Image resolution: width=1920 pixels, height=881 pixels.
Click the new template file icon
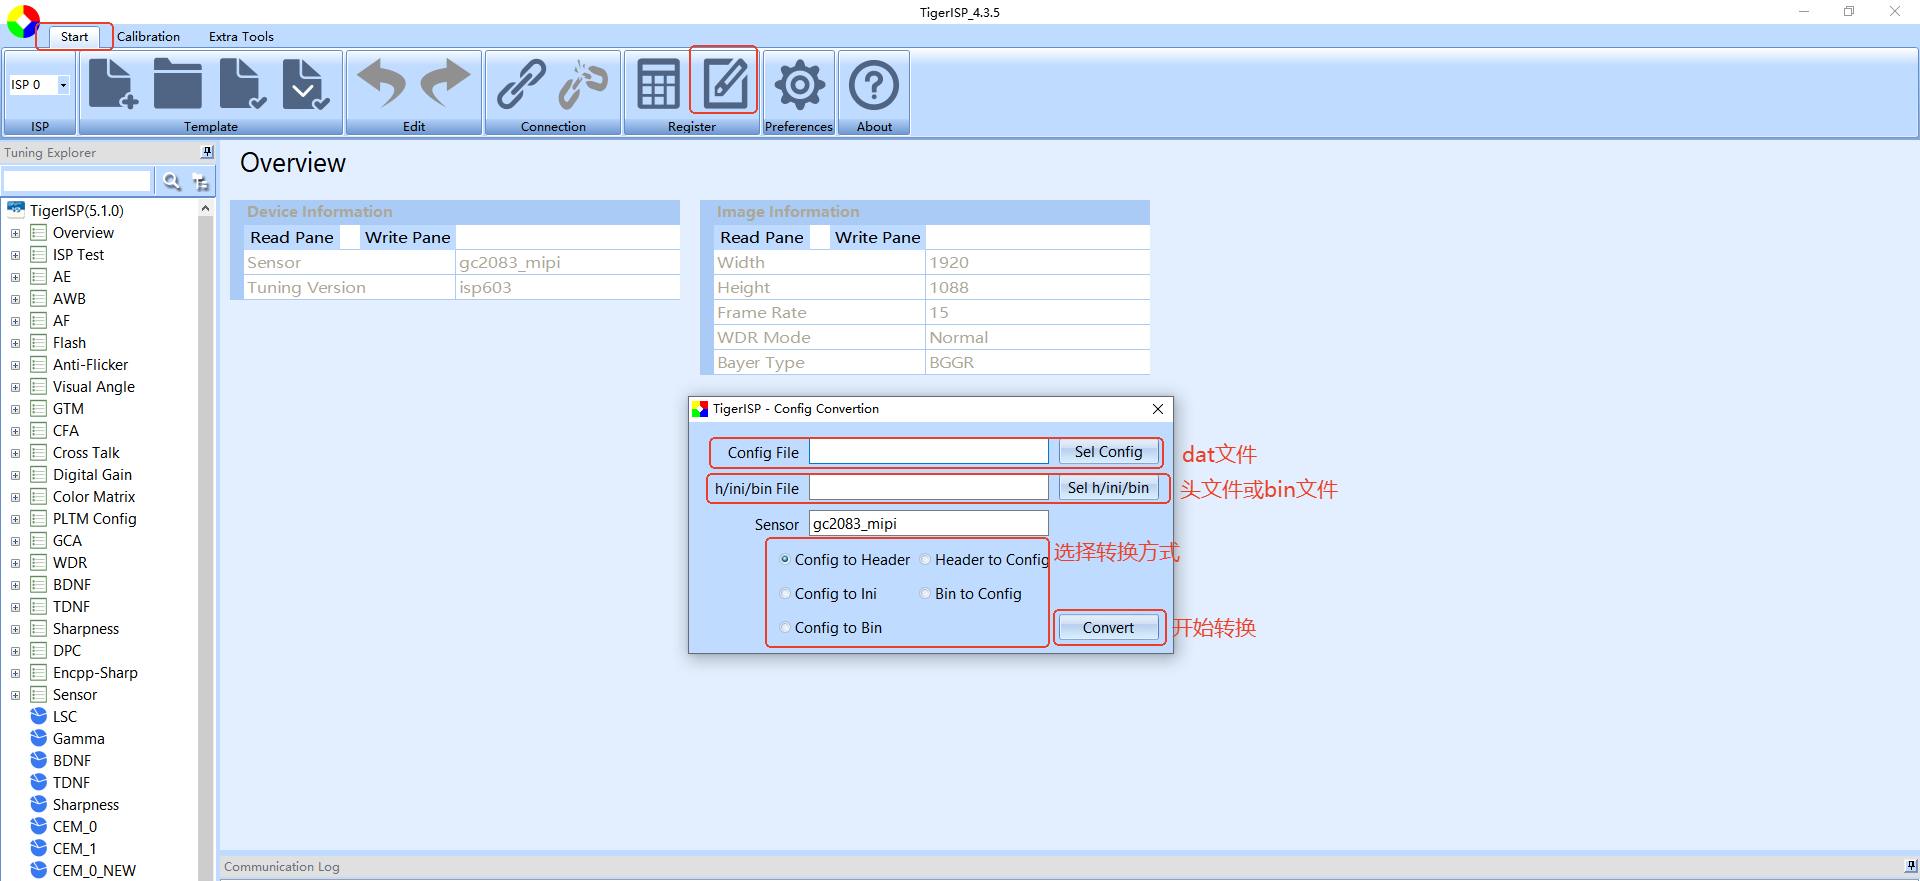point(113,84)
